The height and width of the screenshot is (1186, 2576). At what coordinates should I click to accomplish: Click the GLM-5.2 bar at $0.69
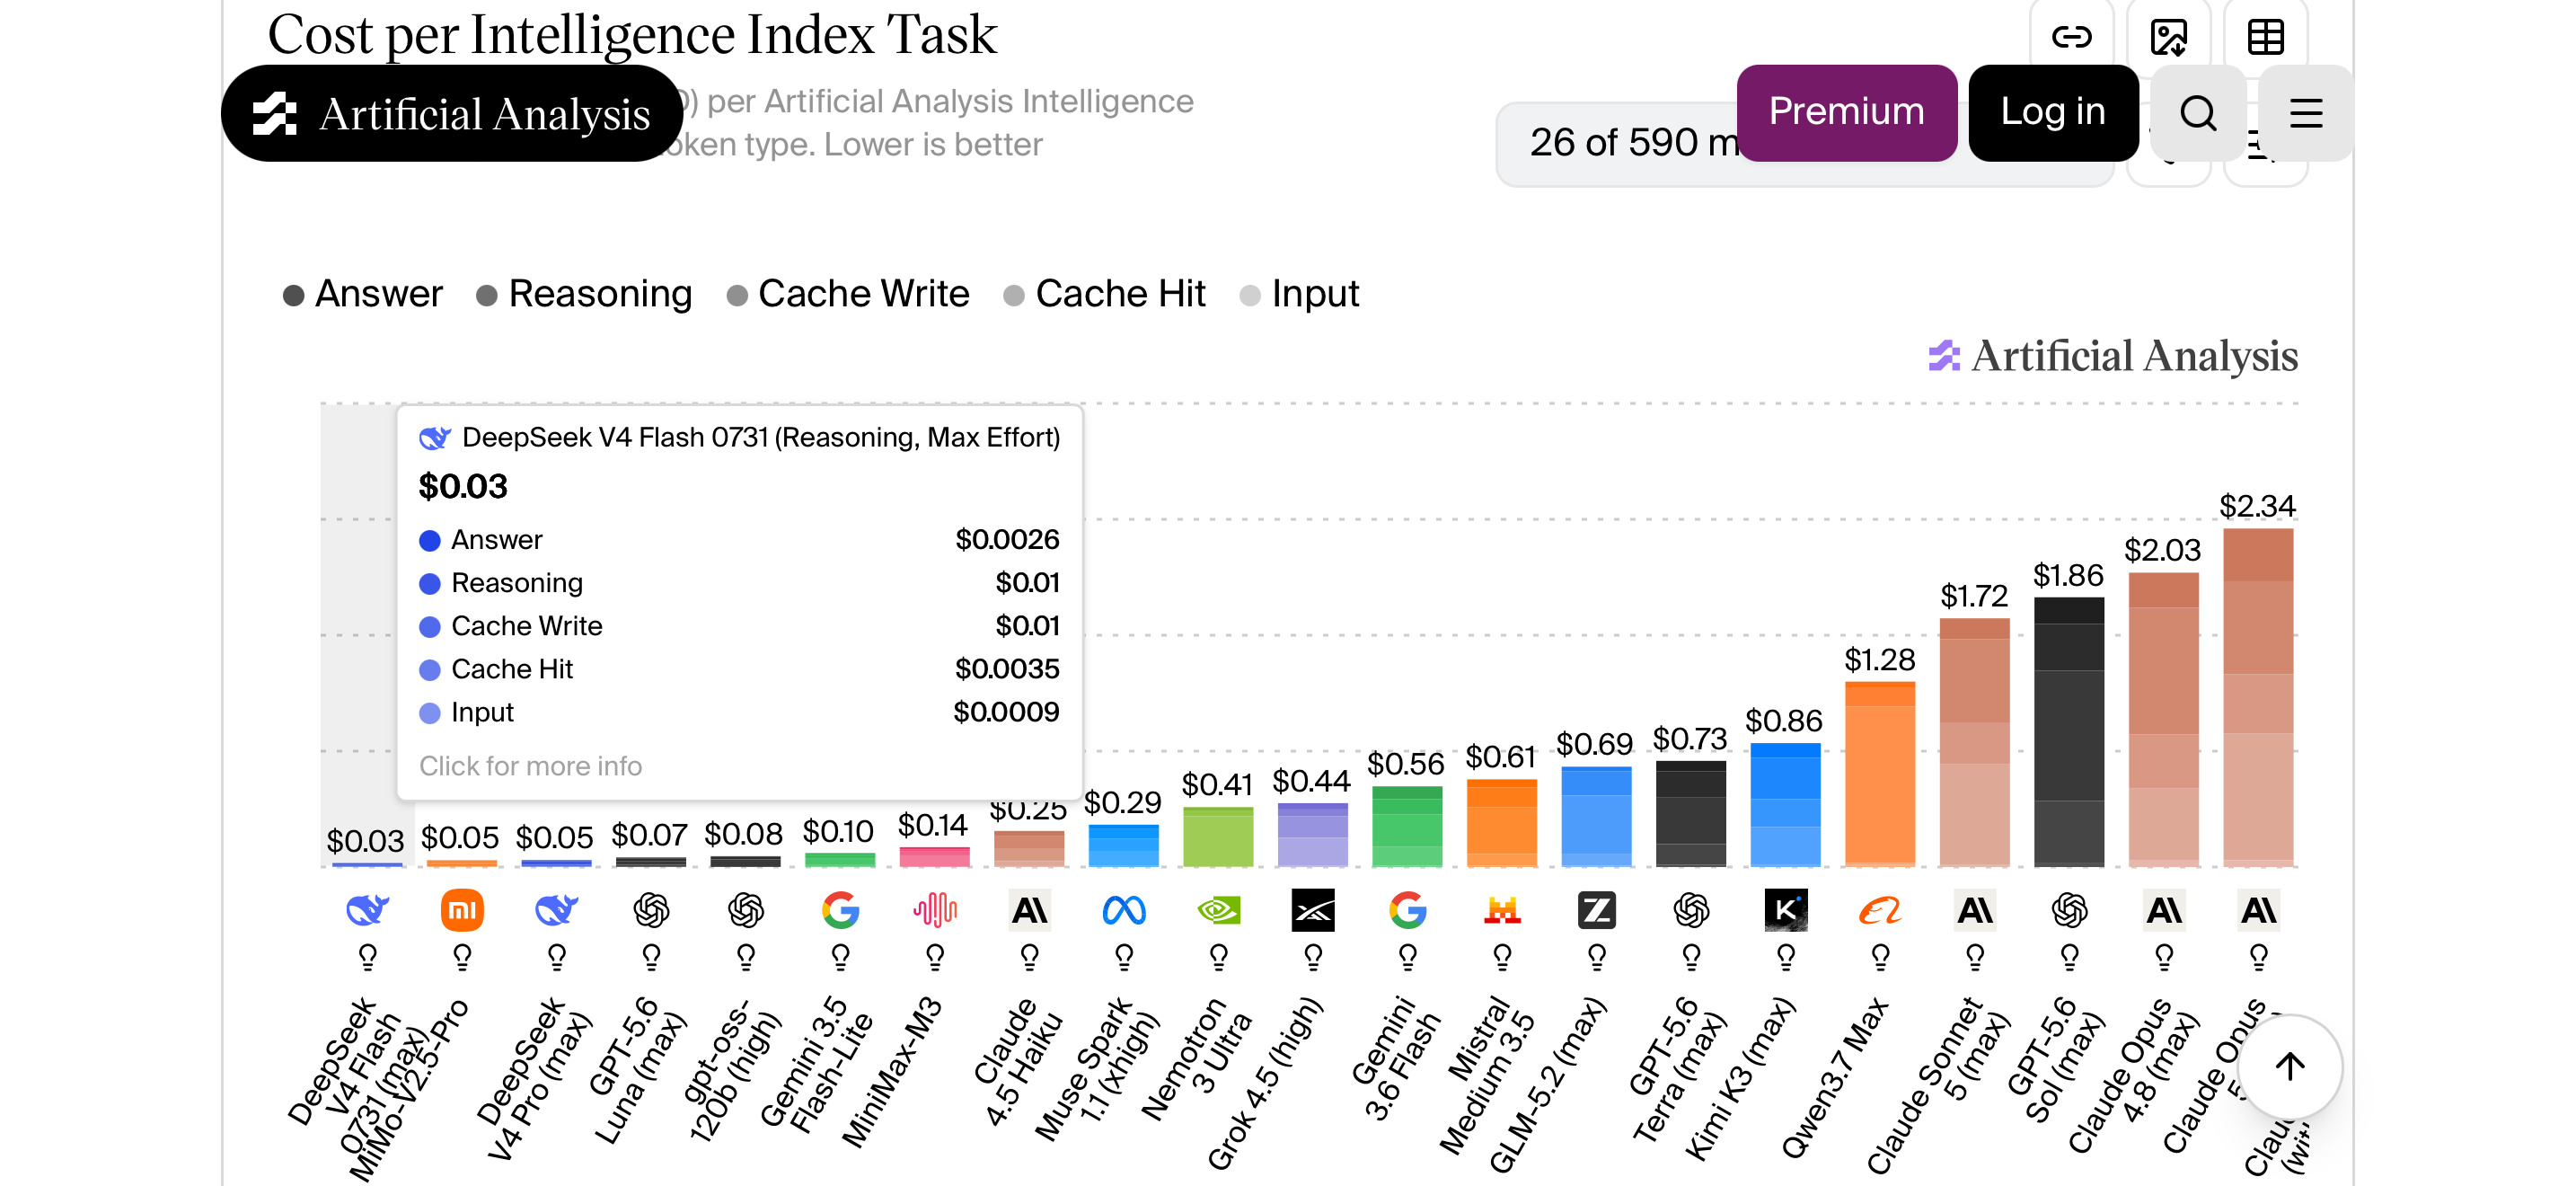tap(1597, 816)
